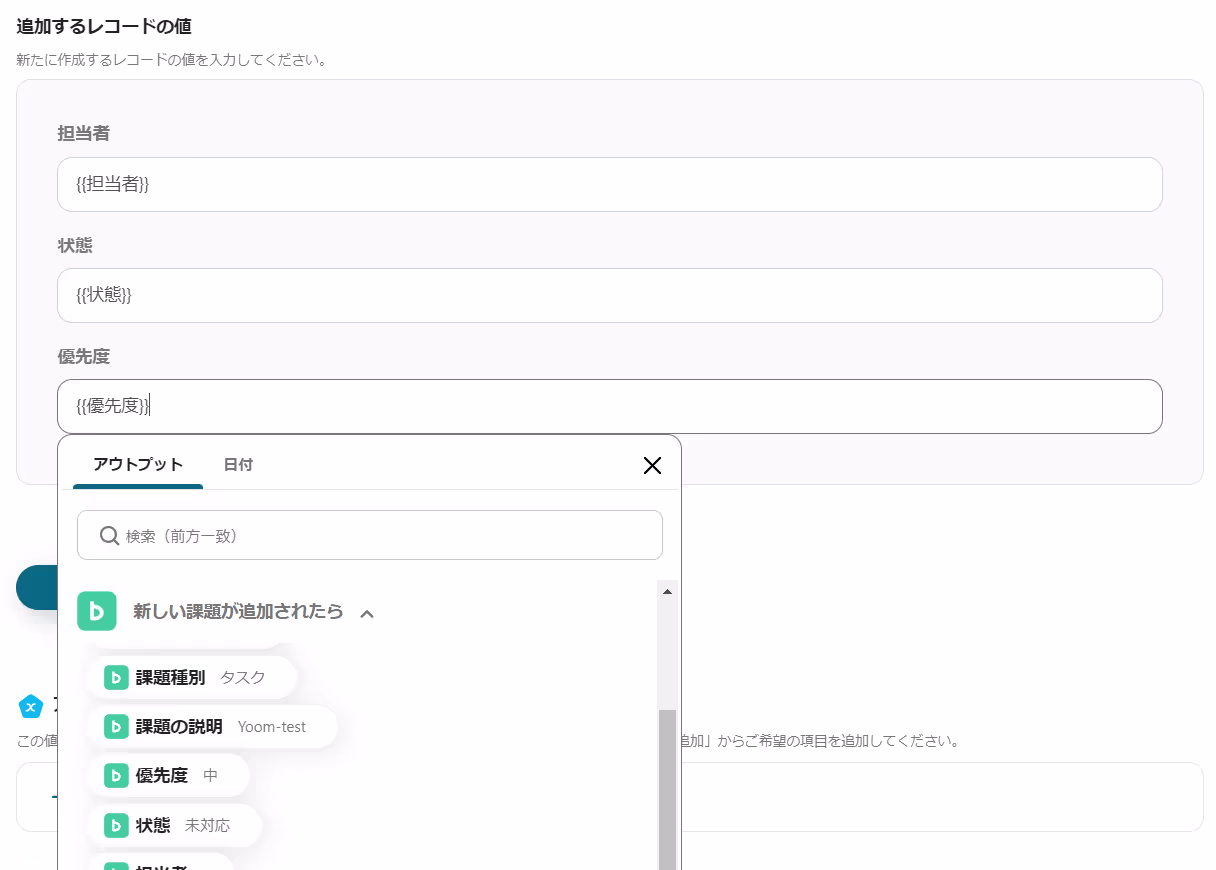
Task: Click the popup list scrollbar thumb
Action: [667, 789]
